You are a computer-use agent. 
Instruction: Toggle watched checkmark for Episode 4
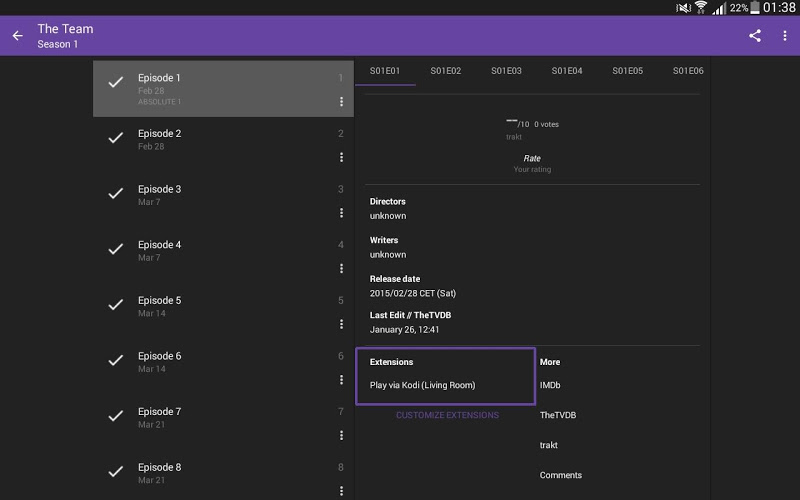(x=116, y=250)
